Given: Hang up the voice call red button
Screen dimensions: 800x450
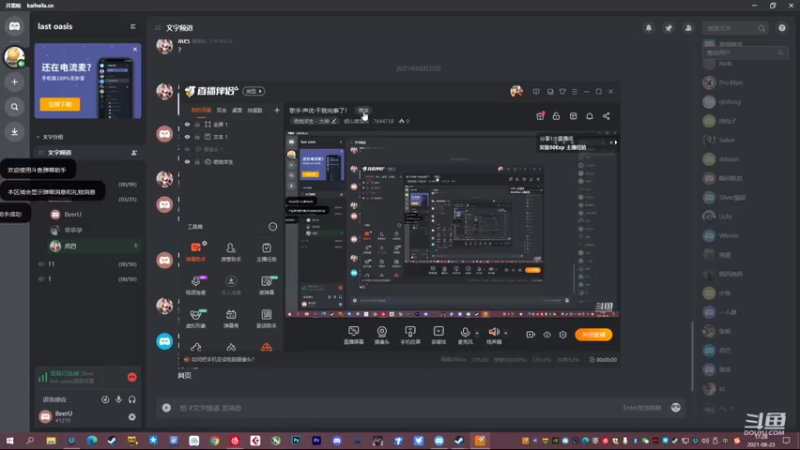Looking at the screenshot, I should (132, 377).
